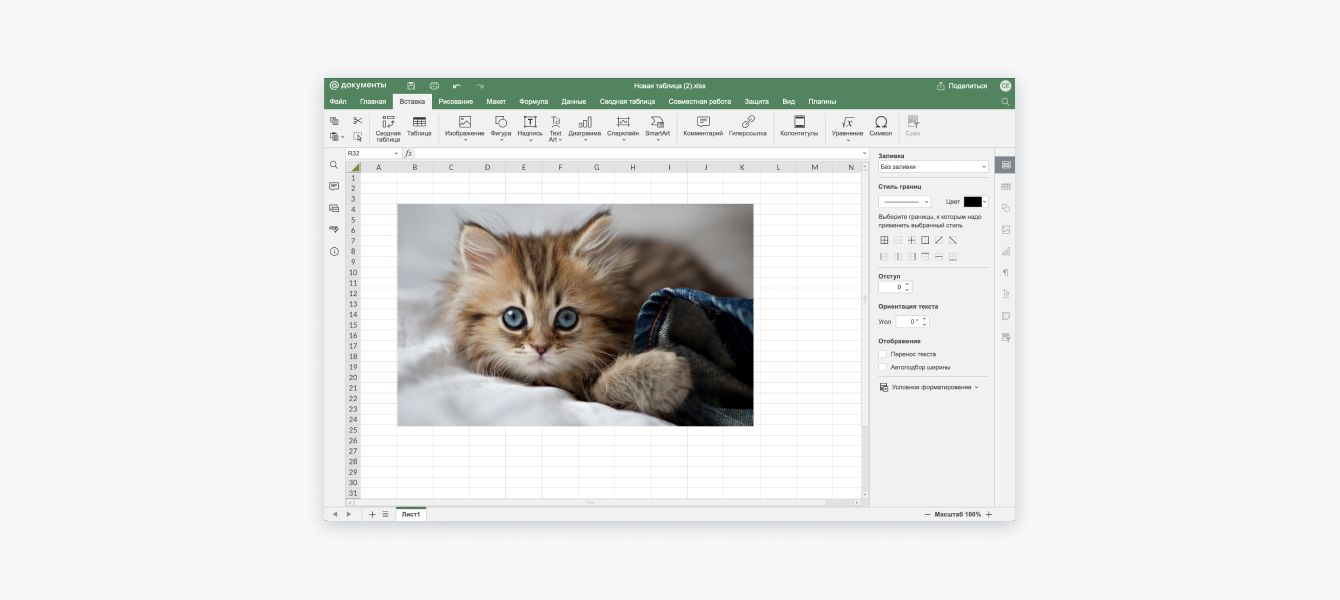The height and width of the screenshot is (600, 1340).
Task: Click the Поделиться share button
Action: point(962,86)
